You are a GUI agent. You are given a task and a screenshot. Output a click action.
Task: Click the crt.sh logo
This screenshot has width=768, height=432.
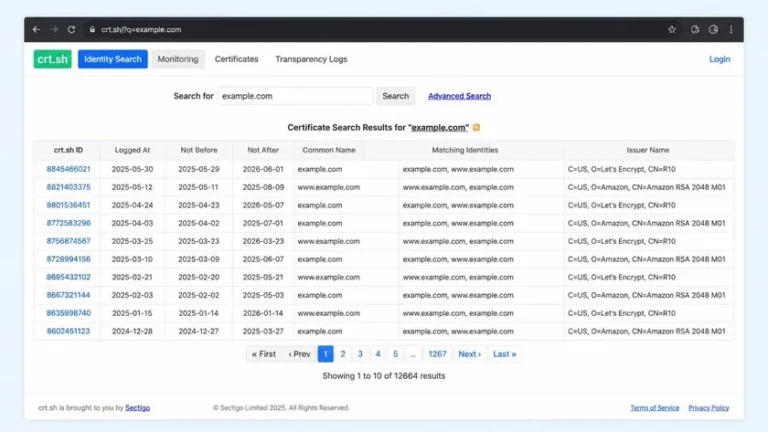click(x=52, y=59)
